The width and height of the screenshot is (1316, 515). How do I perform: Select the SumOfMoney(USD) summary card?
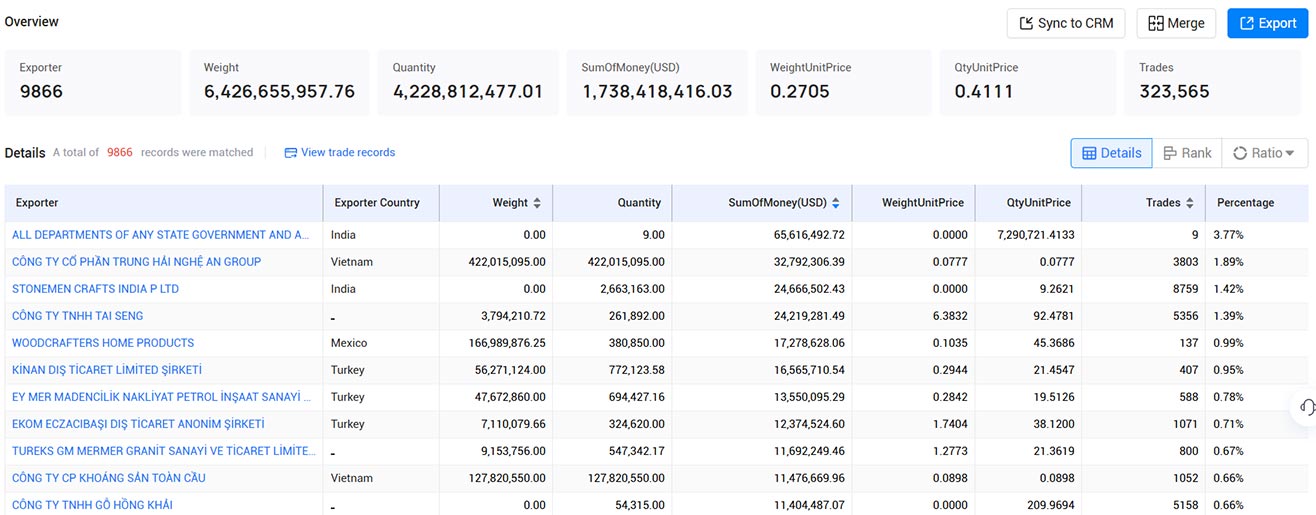pos(657,82)
